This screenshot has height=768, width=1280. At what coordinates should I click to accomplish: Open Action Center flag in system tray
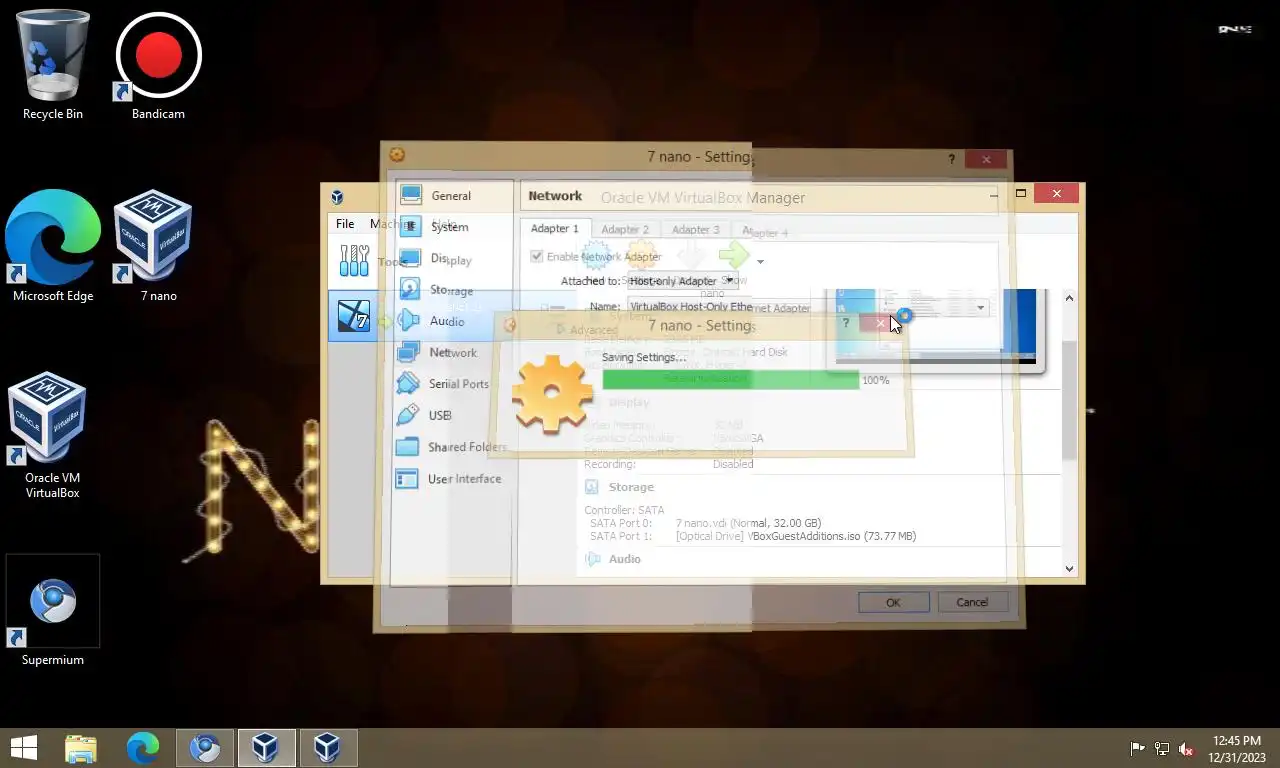[x=1137, y=748]
